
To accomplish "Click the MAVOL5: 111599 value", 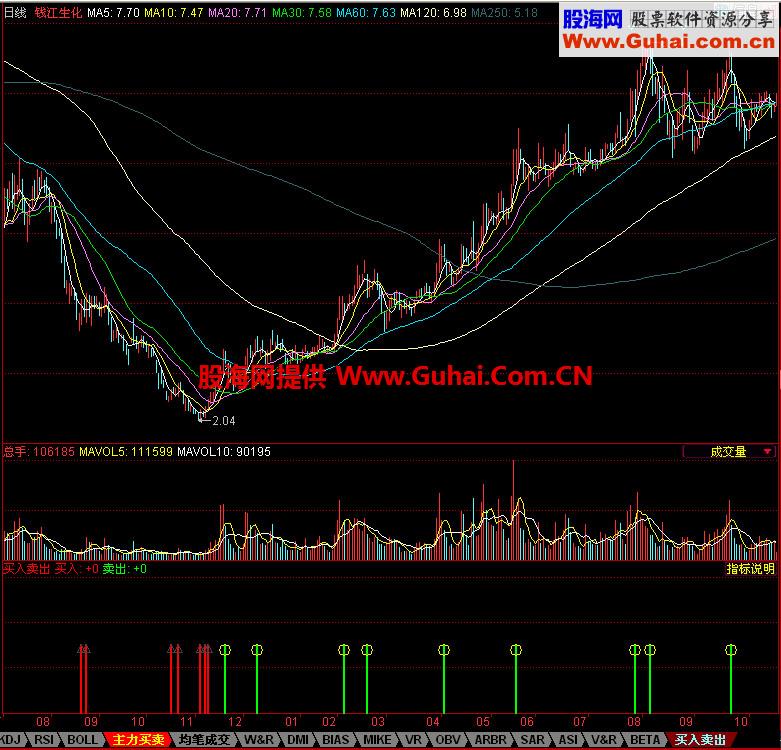I will [126, 452].
